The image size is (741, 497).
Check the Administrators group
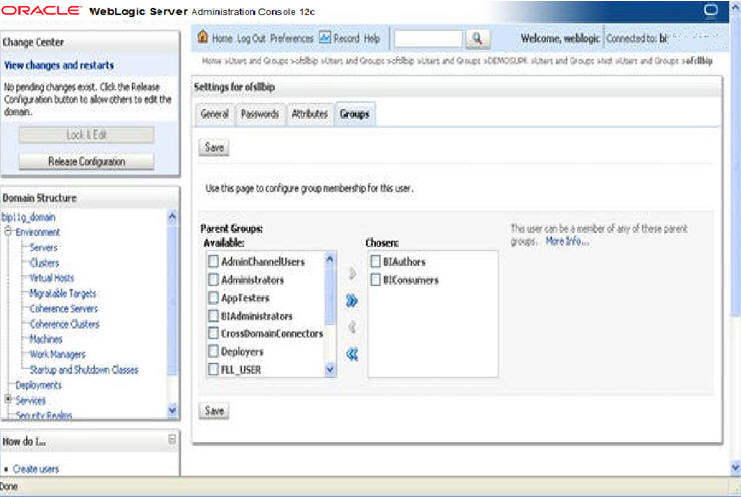[214, 280]
